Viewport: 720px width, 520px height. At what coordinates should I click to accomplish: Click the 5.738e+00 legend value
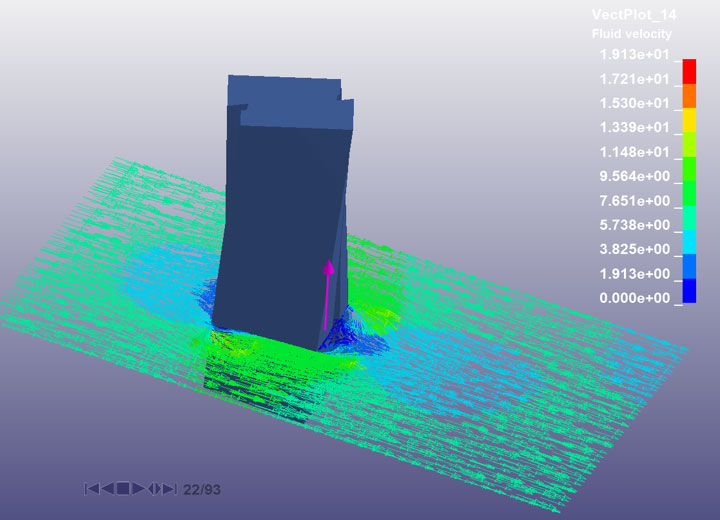[x=635, y=225]
